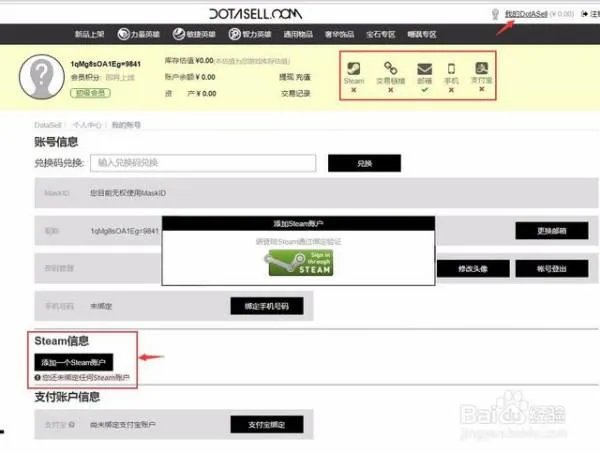600x454 pixels.
Task: Click the username 1qMg8sOA1Eg=9841 in header
Action: point(106,64)
